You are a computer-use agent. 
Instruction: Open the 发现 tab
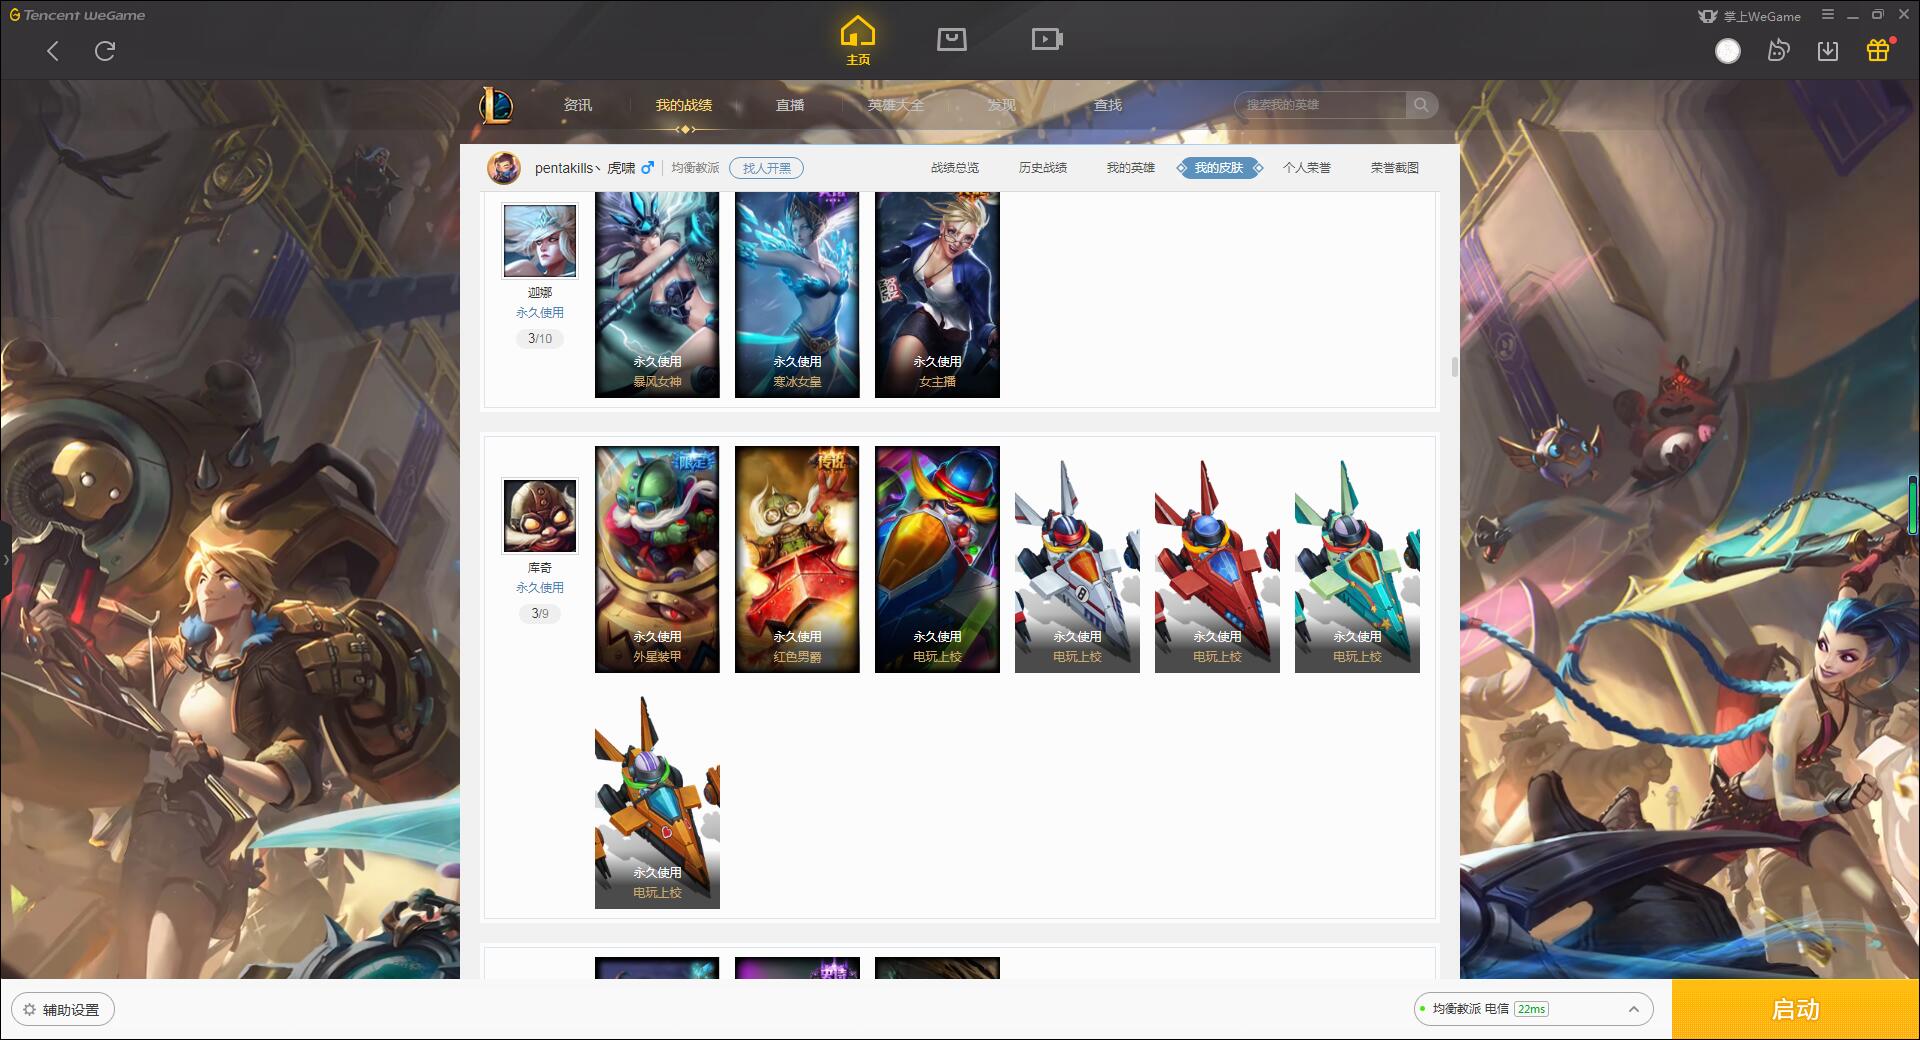pos(1002,105)
